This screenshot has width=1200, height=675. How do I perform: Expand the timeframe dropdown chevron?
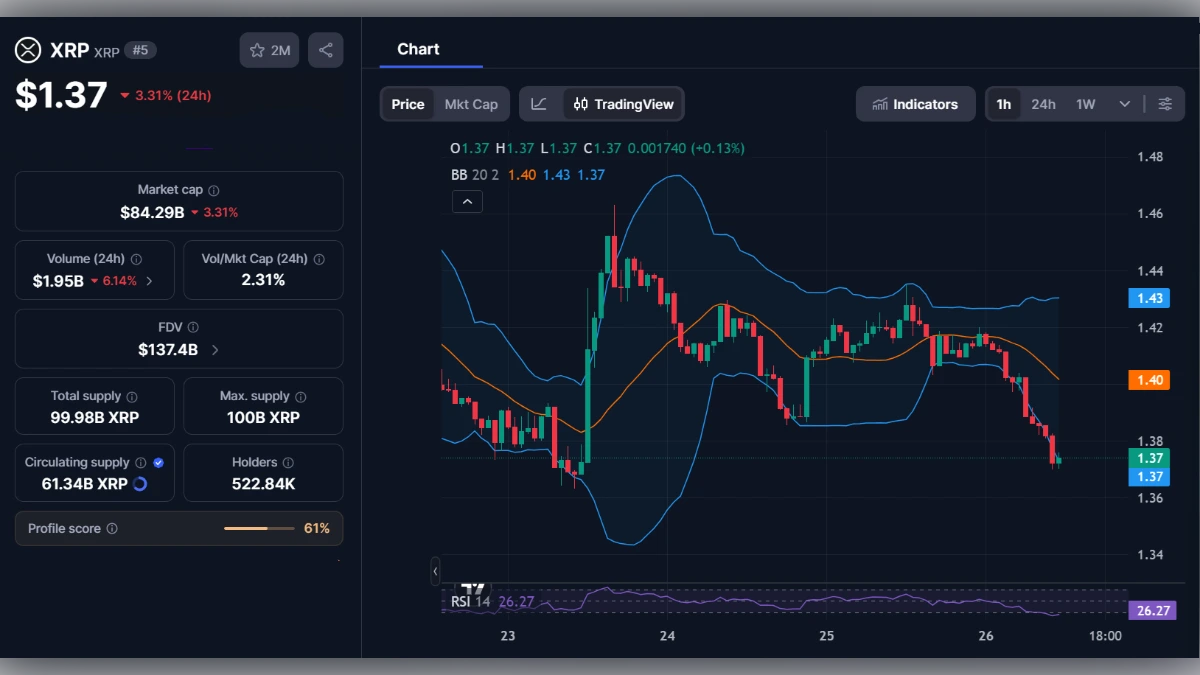[1123, 103]
